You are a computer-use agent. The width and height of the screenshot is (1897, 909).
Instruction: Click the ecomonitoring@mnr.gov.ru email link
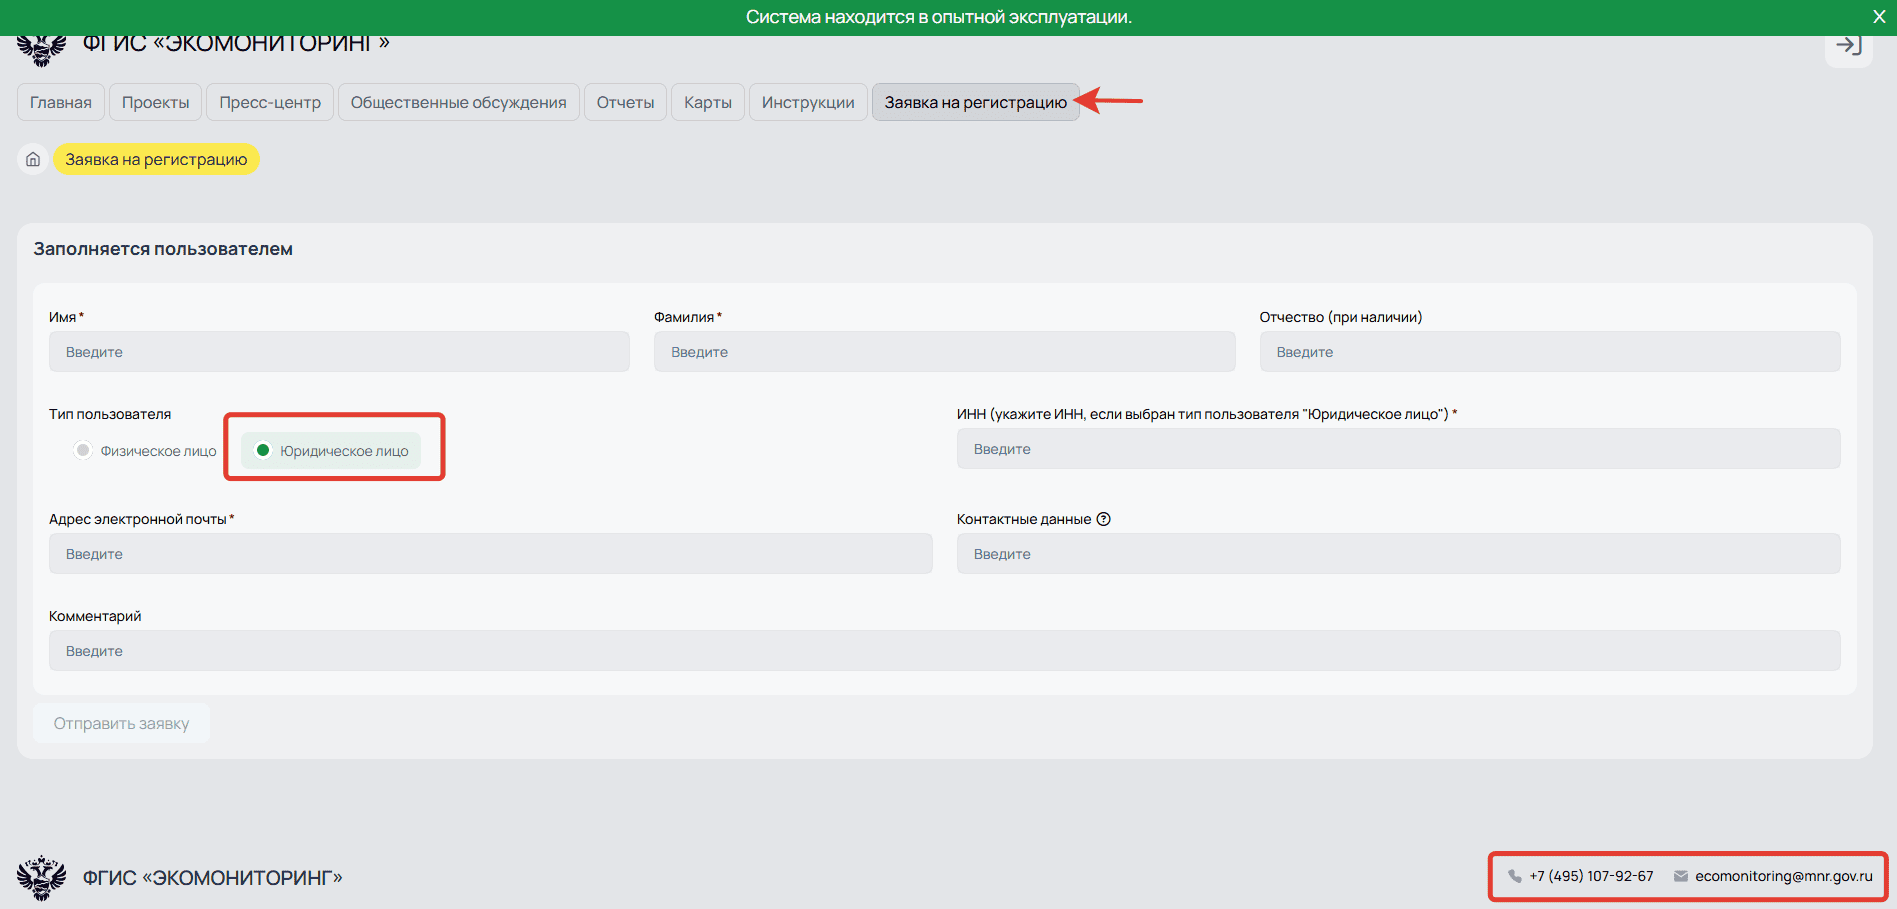[1783, 876]
